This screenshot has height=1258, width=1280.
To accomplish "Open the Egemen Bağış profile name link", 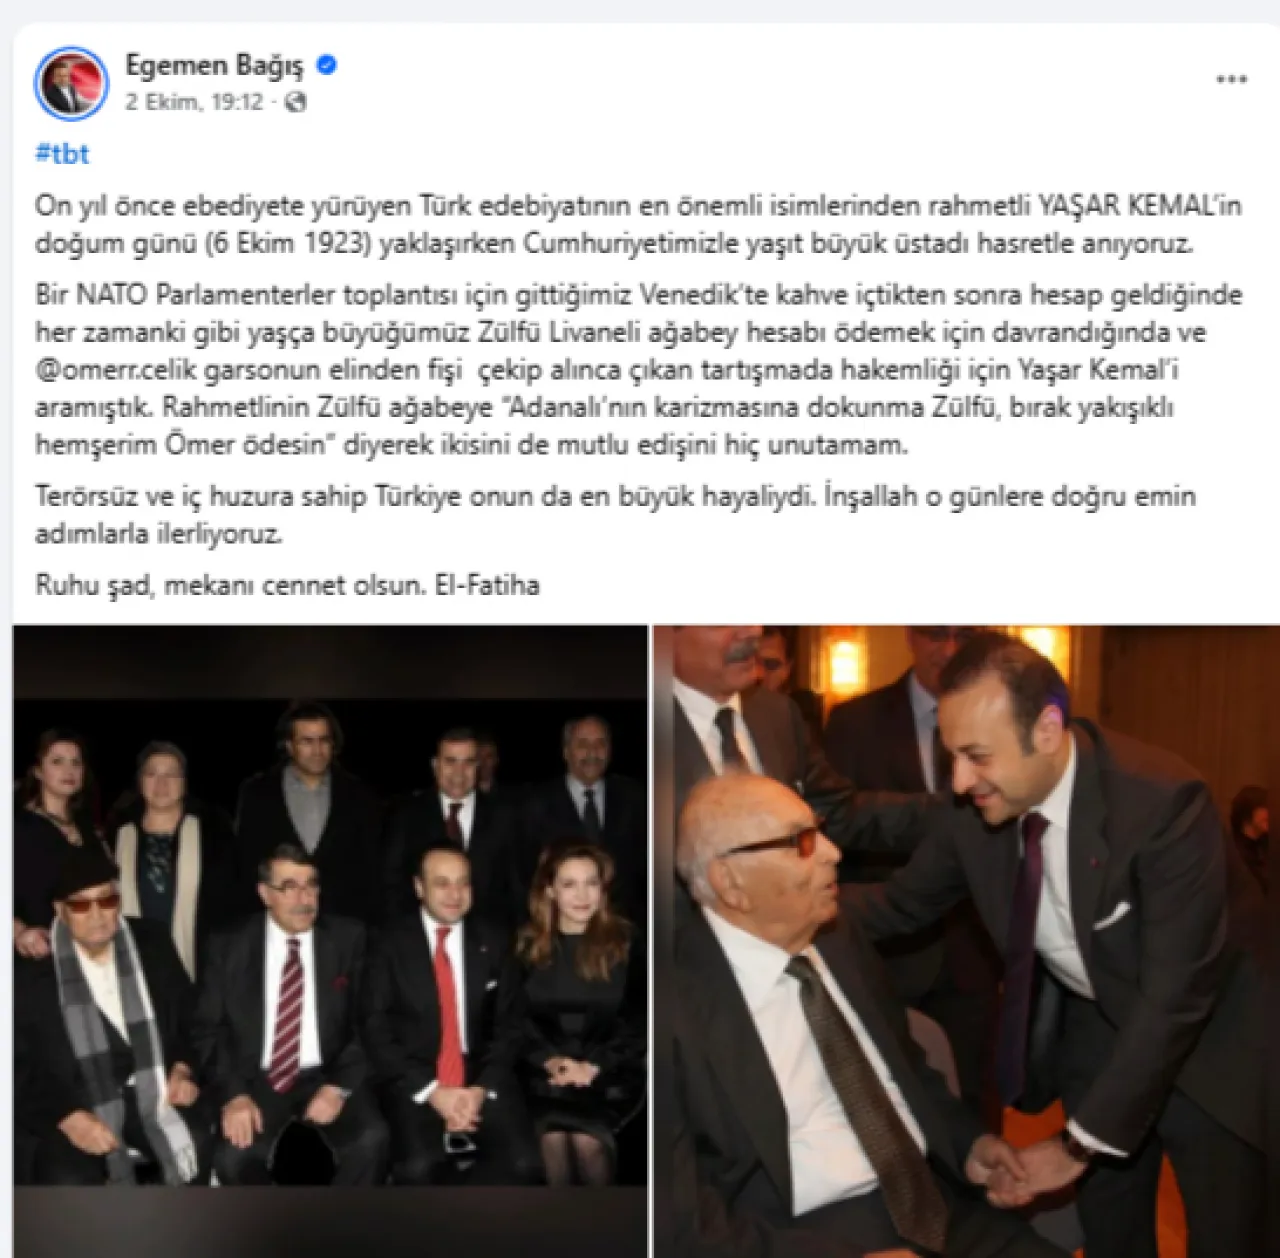I will [213, 65].
